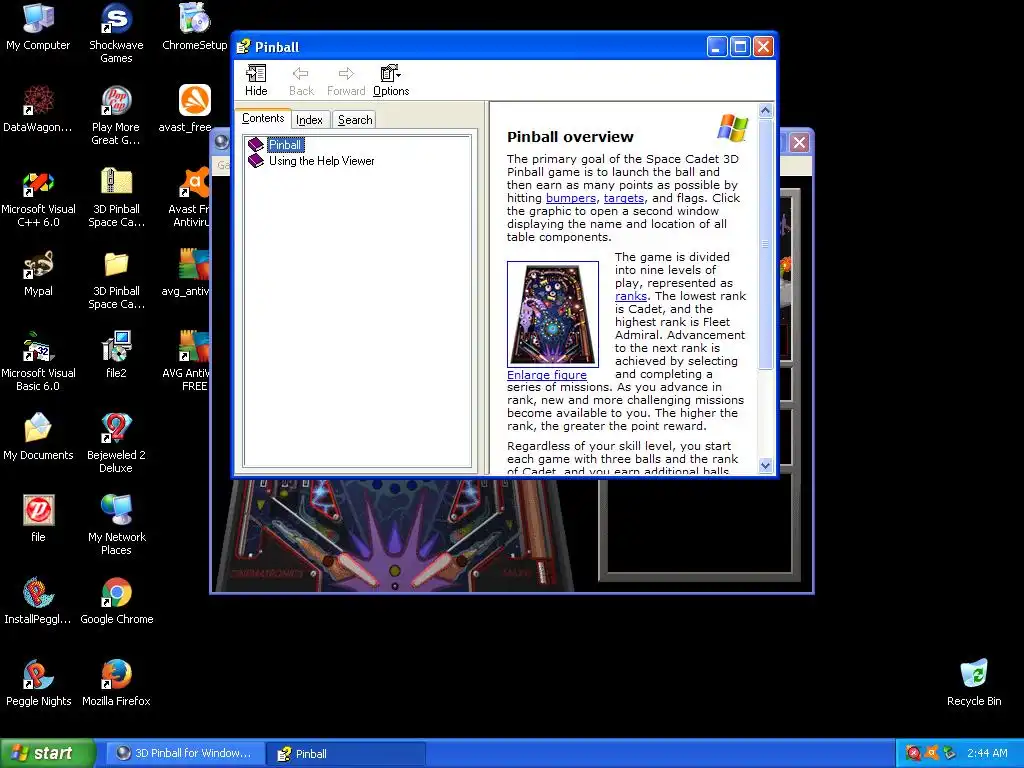Select the InstallPeggle desktop icon

pos(38,601)
